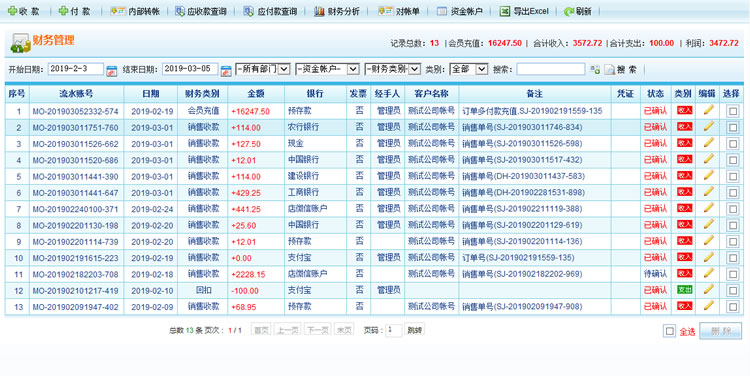Expand the 类别 全部 dropdown

pyautogui.click(x=469, y=69)
